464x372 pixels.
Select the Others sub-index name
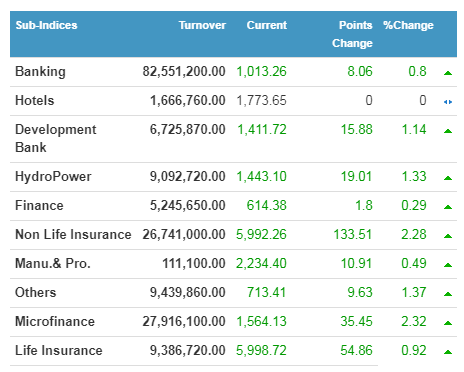coord(36,292)
